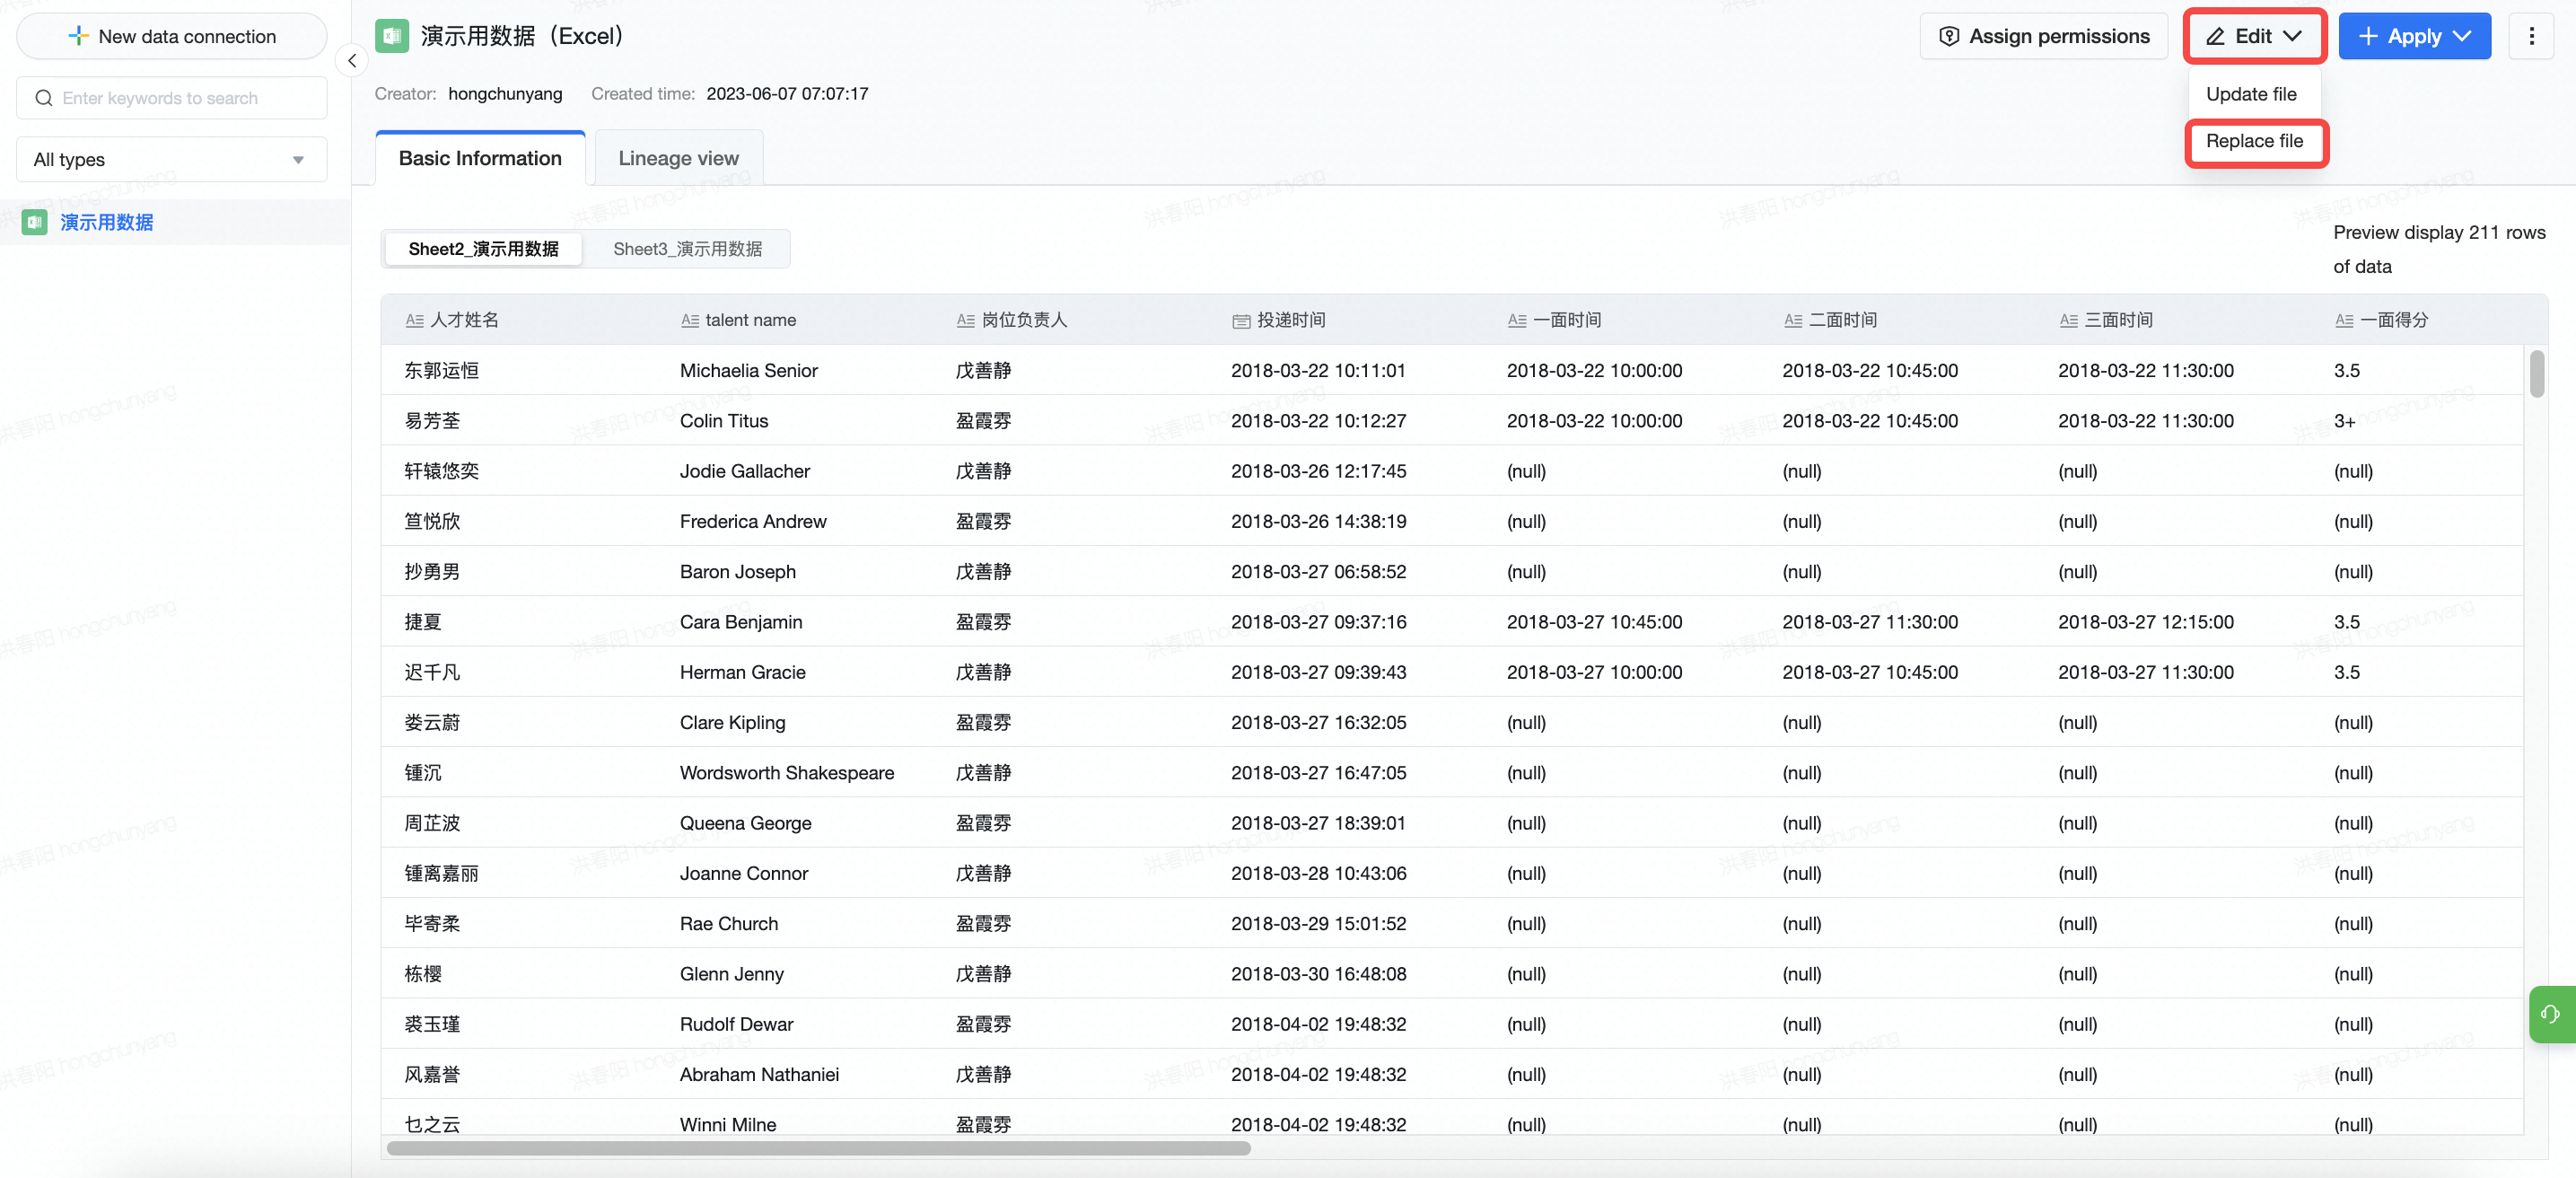Open the All types filter dropdown
The image size is (2576, 1178).
(x=172, y=159)
